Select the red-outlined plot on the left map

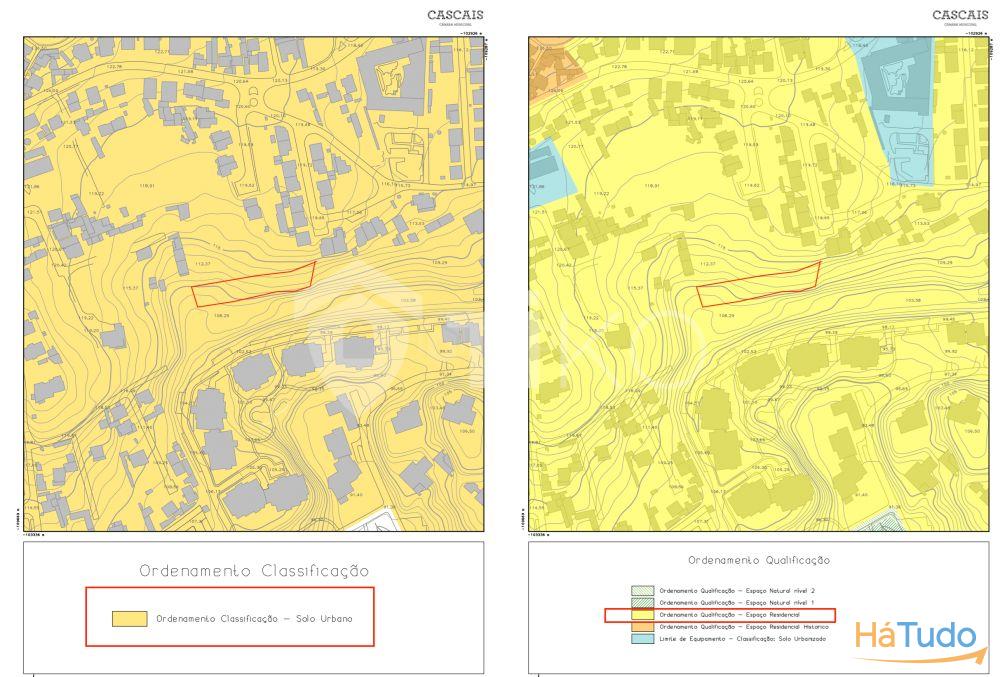click(250, 285)
